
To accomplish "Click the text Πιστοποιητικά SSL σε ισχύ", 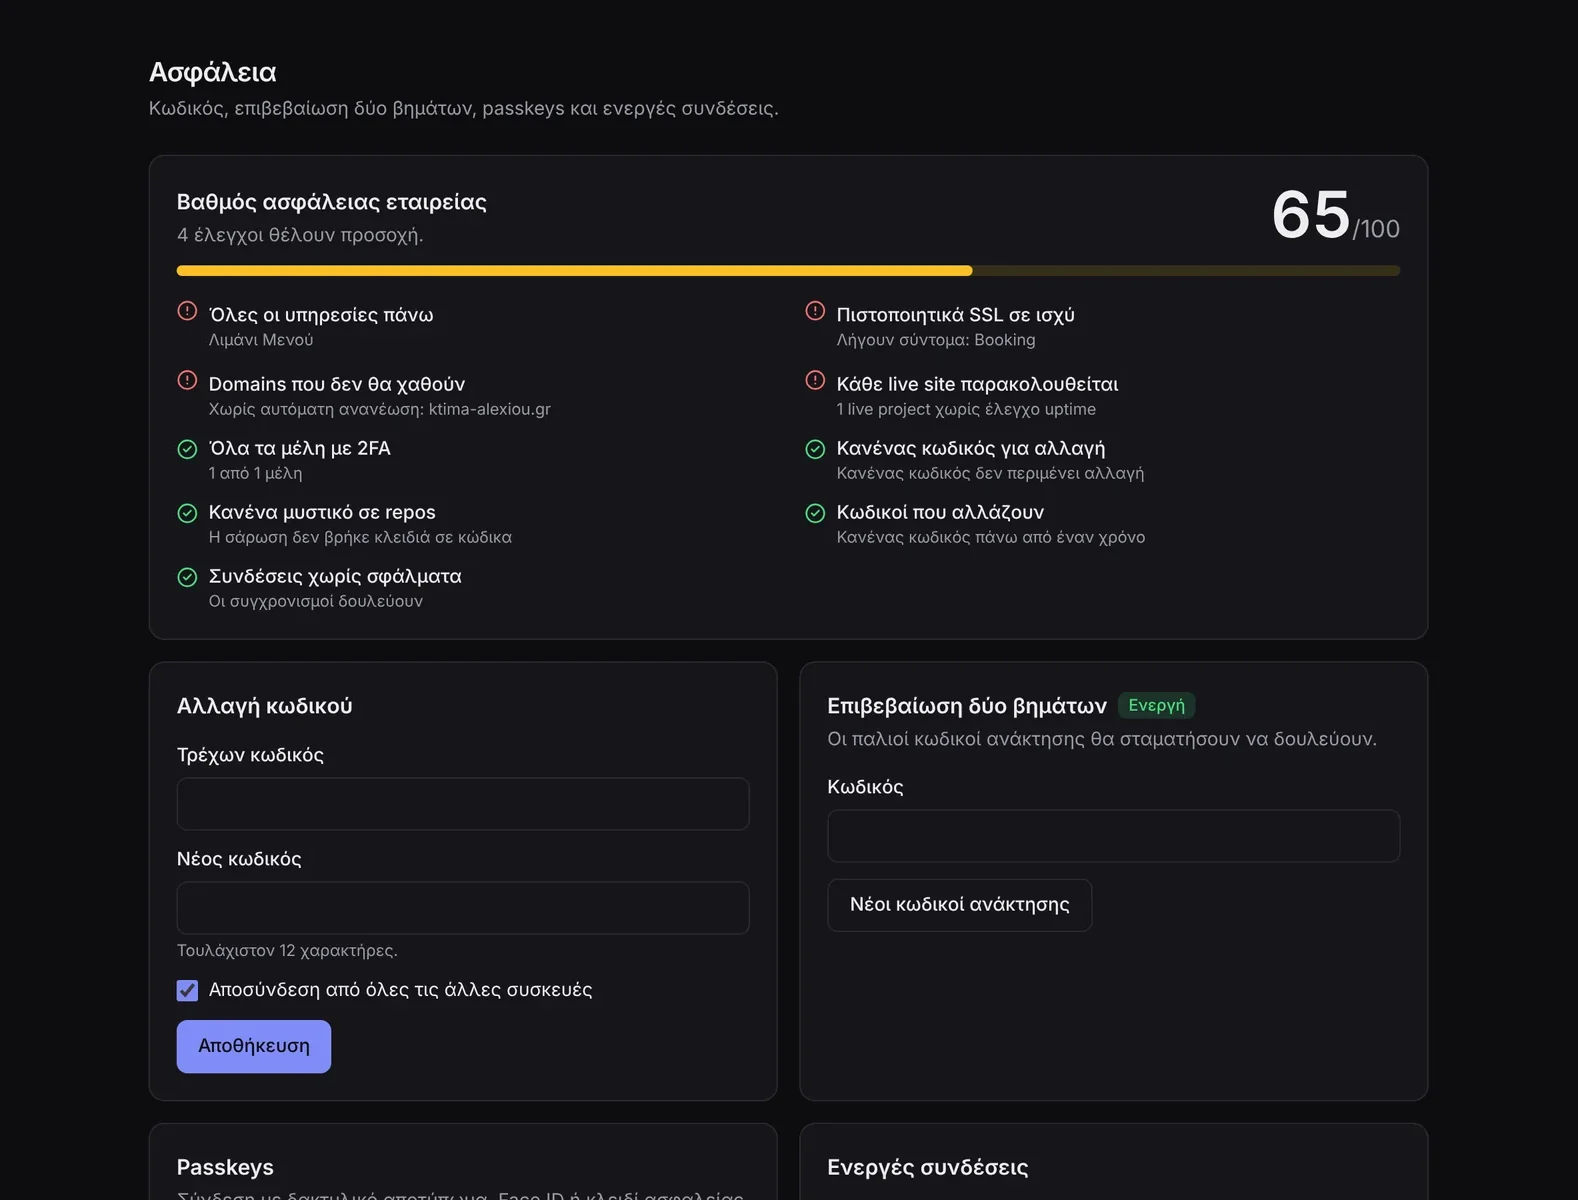I will tap(956, 315).
